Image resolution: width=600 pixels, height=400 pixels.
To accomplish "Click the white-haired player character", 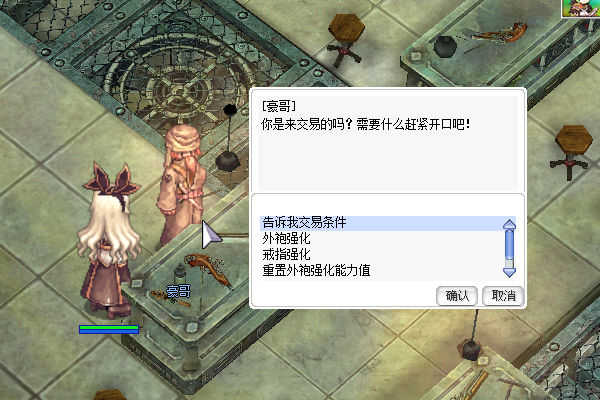I will 109,241.
